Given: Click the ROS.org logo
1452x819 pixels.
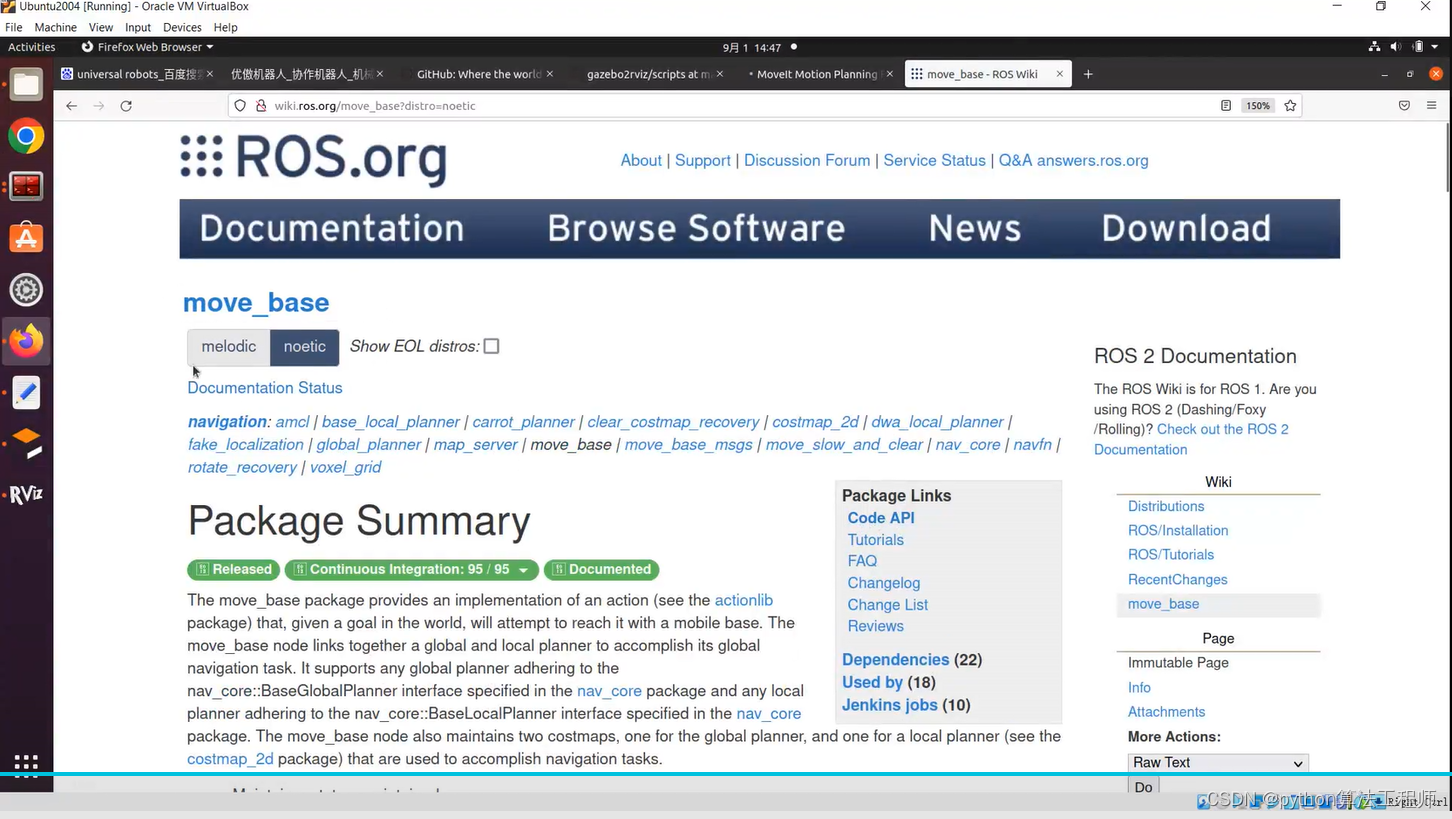Looking at the screenshot, I should click(x=313, y=159).
